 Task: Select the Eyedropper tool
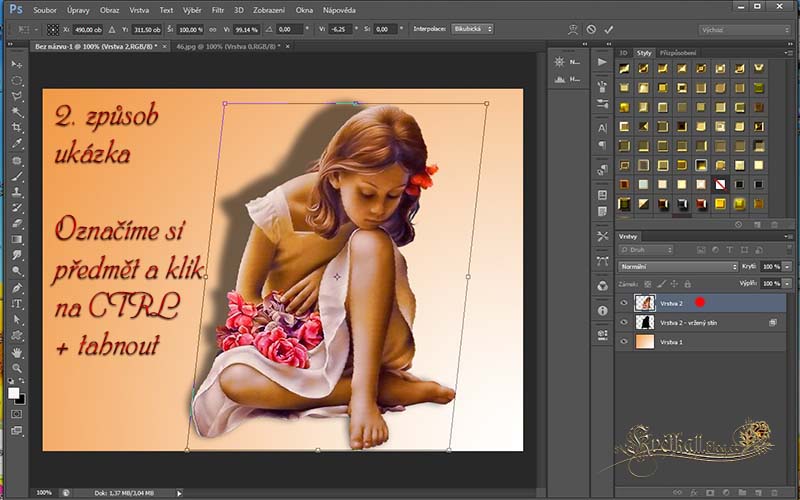coord(17,144)
